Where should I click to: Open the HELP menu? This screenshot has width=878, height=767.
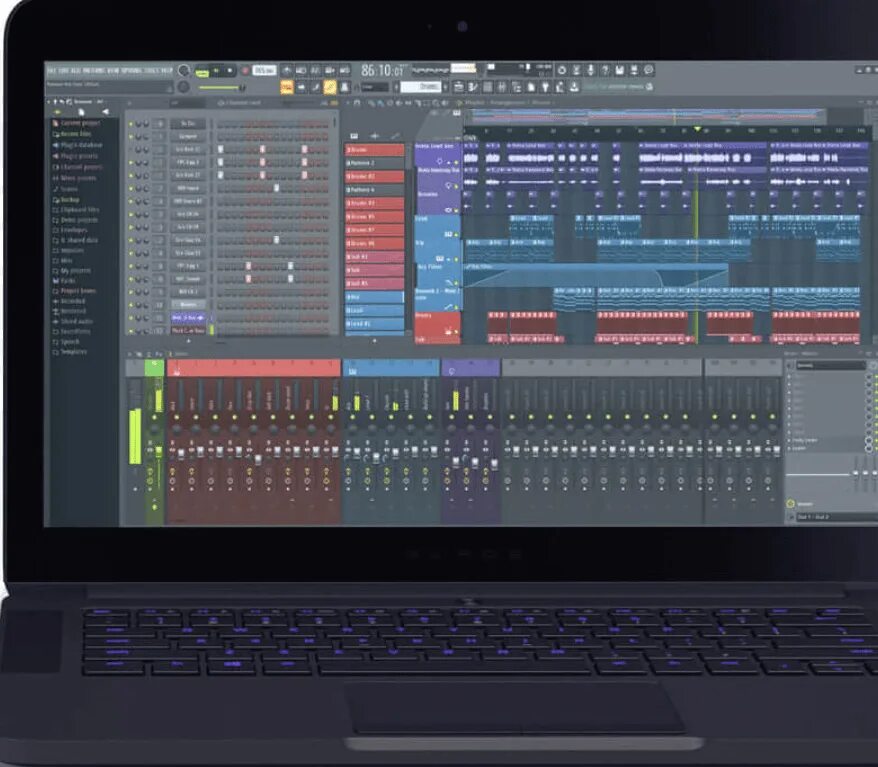[167, 71]
